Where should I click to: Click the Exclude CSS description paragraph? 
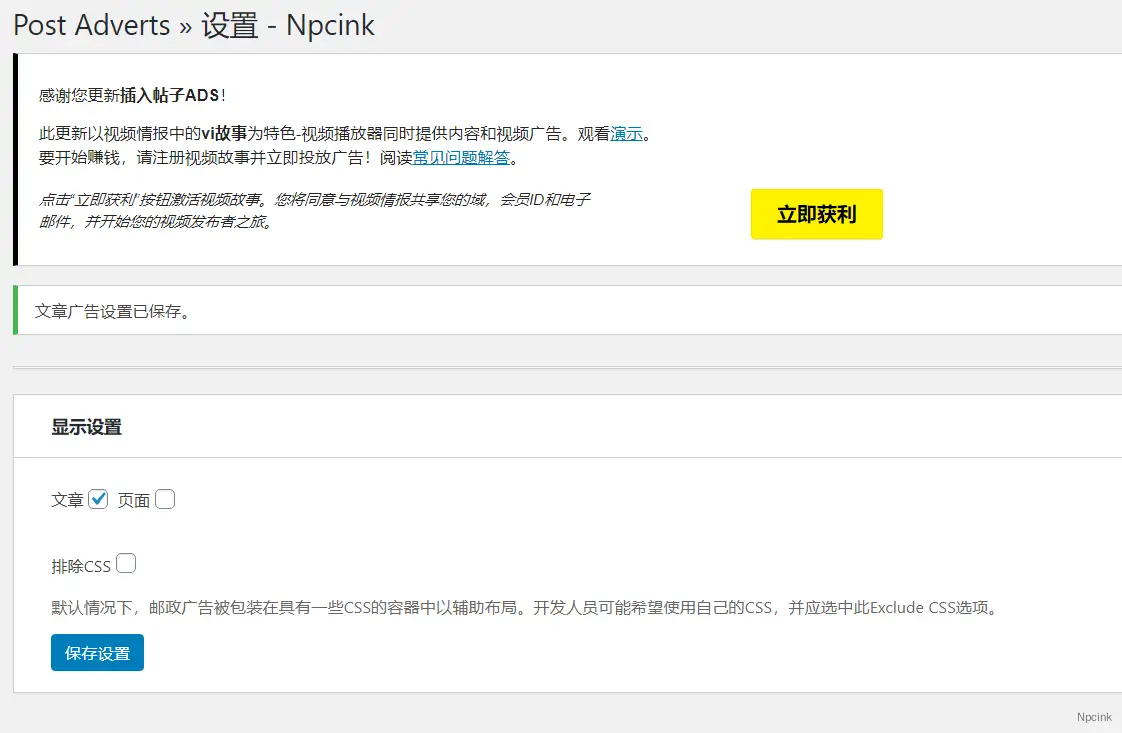pos(525,607)
